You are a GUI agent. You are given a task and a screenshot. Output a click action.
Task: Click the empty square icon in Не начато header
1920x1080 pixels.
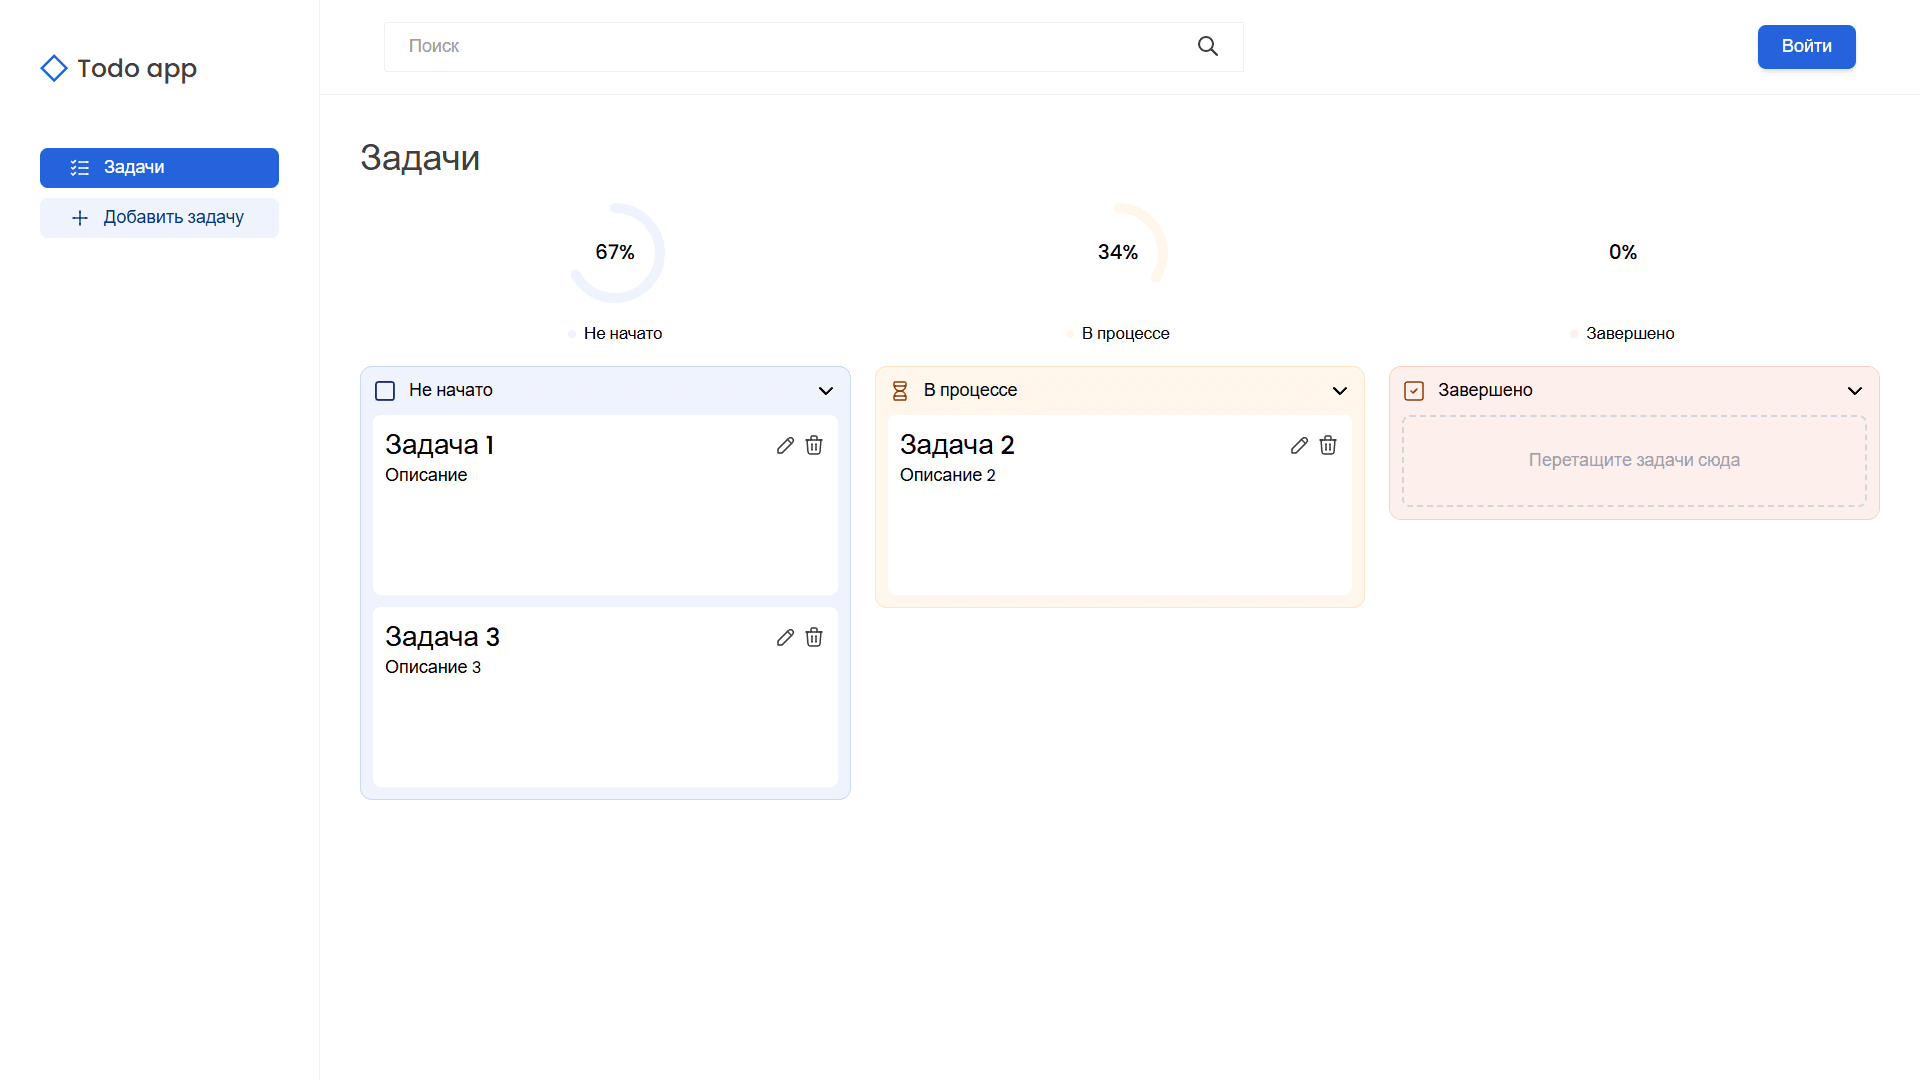point(385,391)
